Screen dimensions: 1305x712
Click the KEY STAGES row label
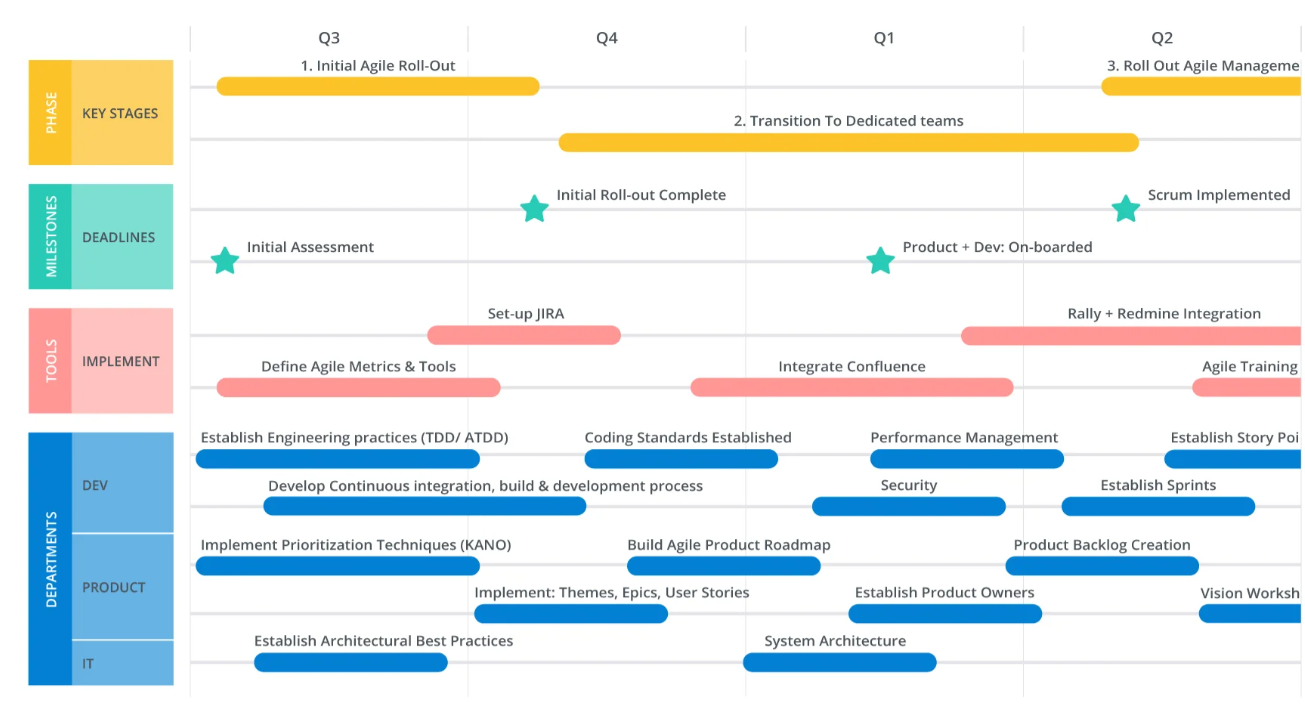[x=122, y=113]
